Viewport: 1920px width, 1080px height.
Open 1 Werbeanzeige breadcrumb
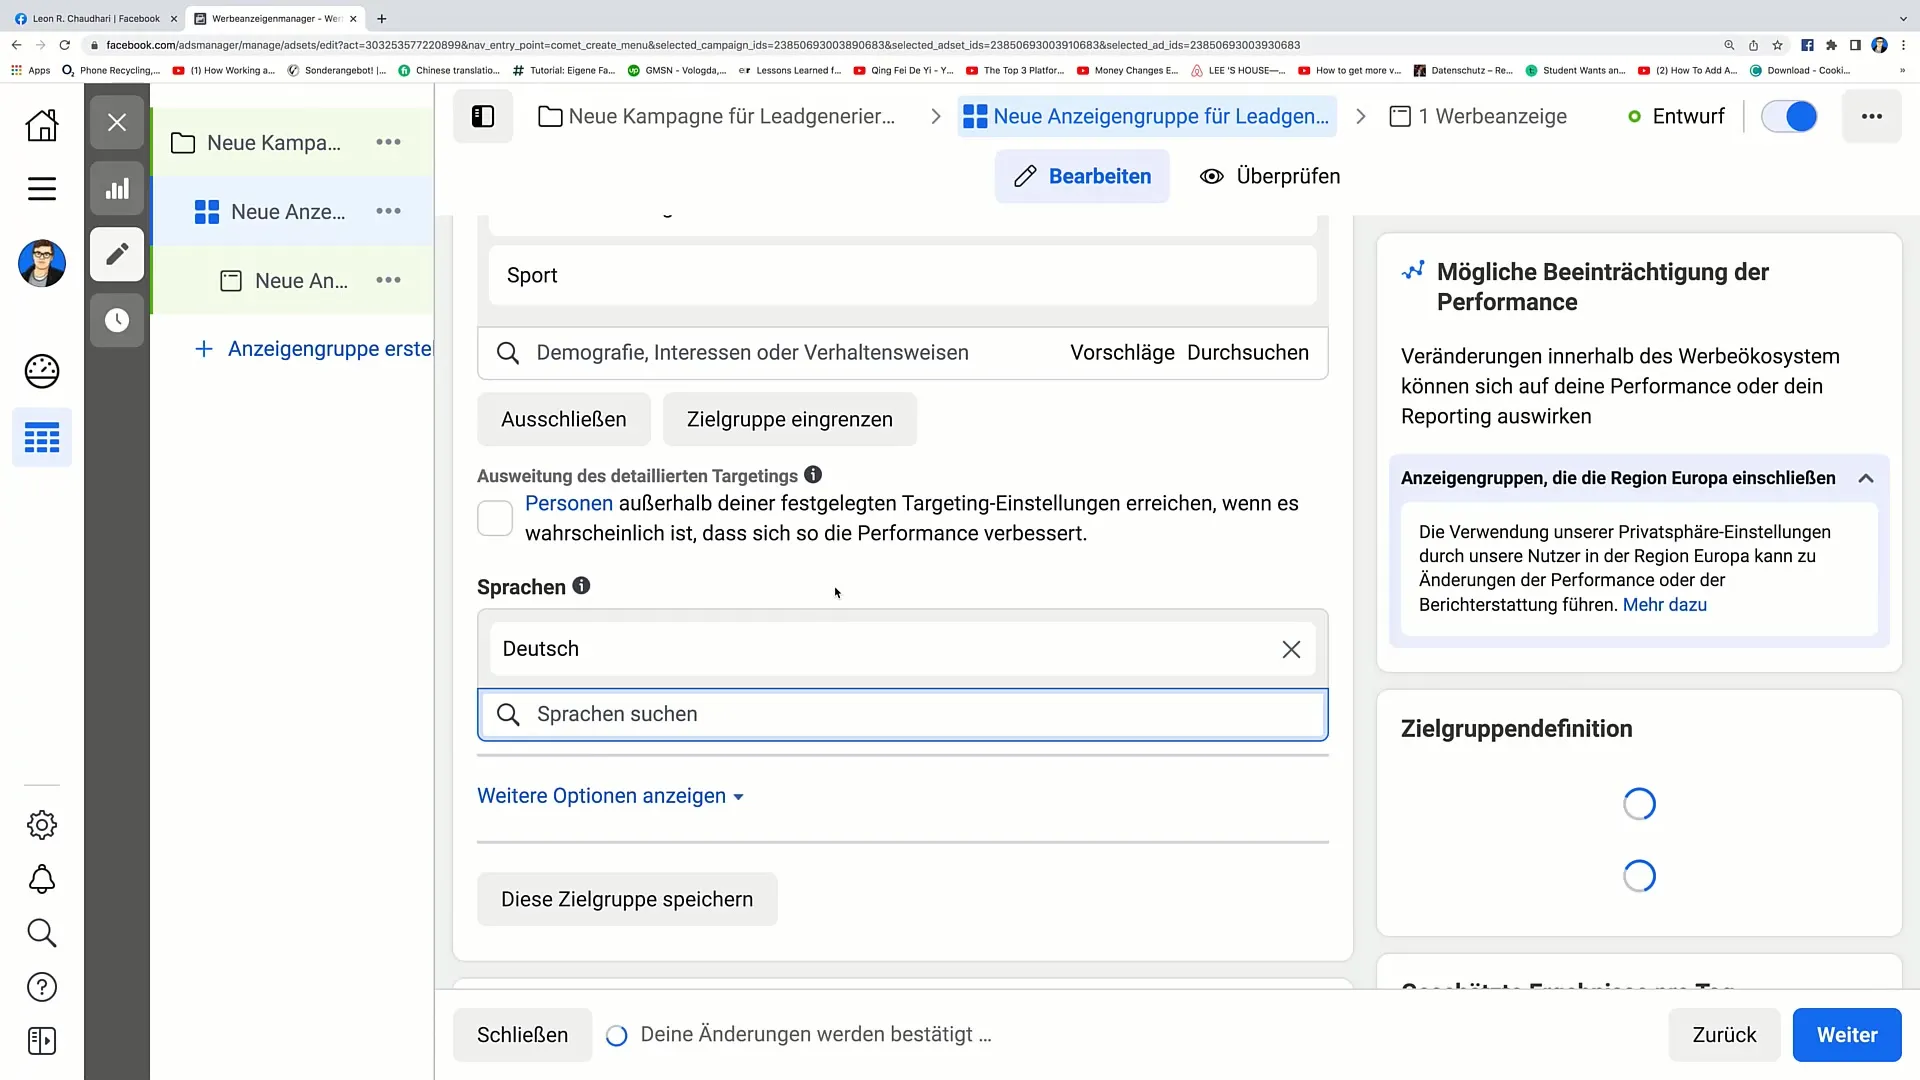point(1478,116)
